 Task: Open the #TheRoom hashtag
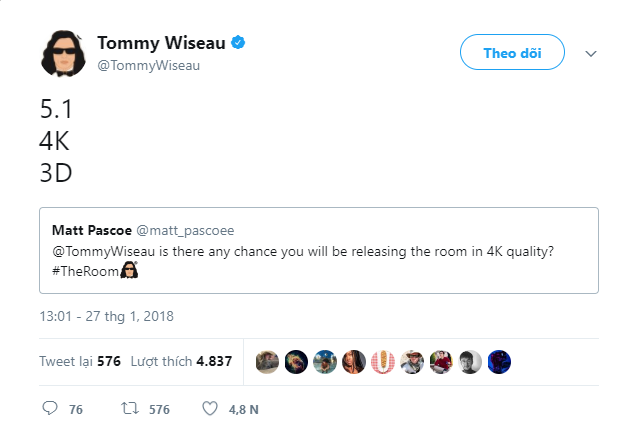(x=85, y=271)
